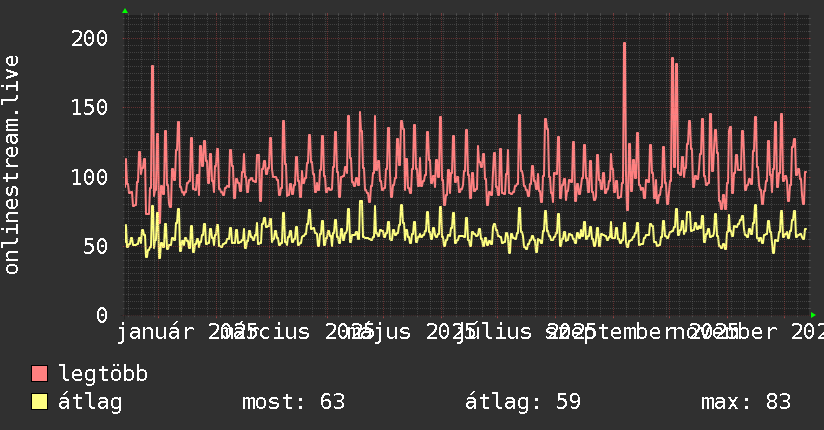
Task: Click the green arrow at x-axis end
Action: [813, 315]
